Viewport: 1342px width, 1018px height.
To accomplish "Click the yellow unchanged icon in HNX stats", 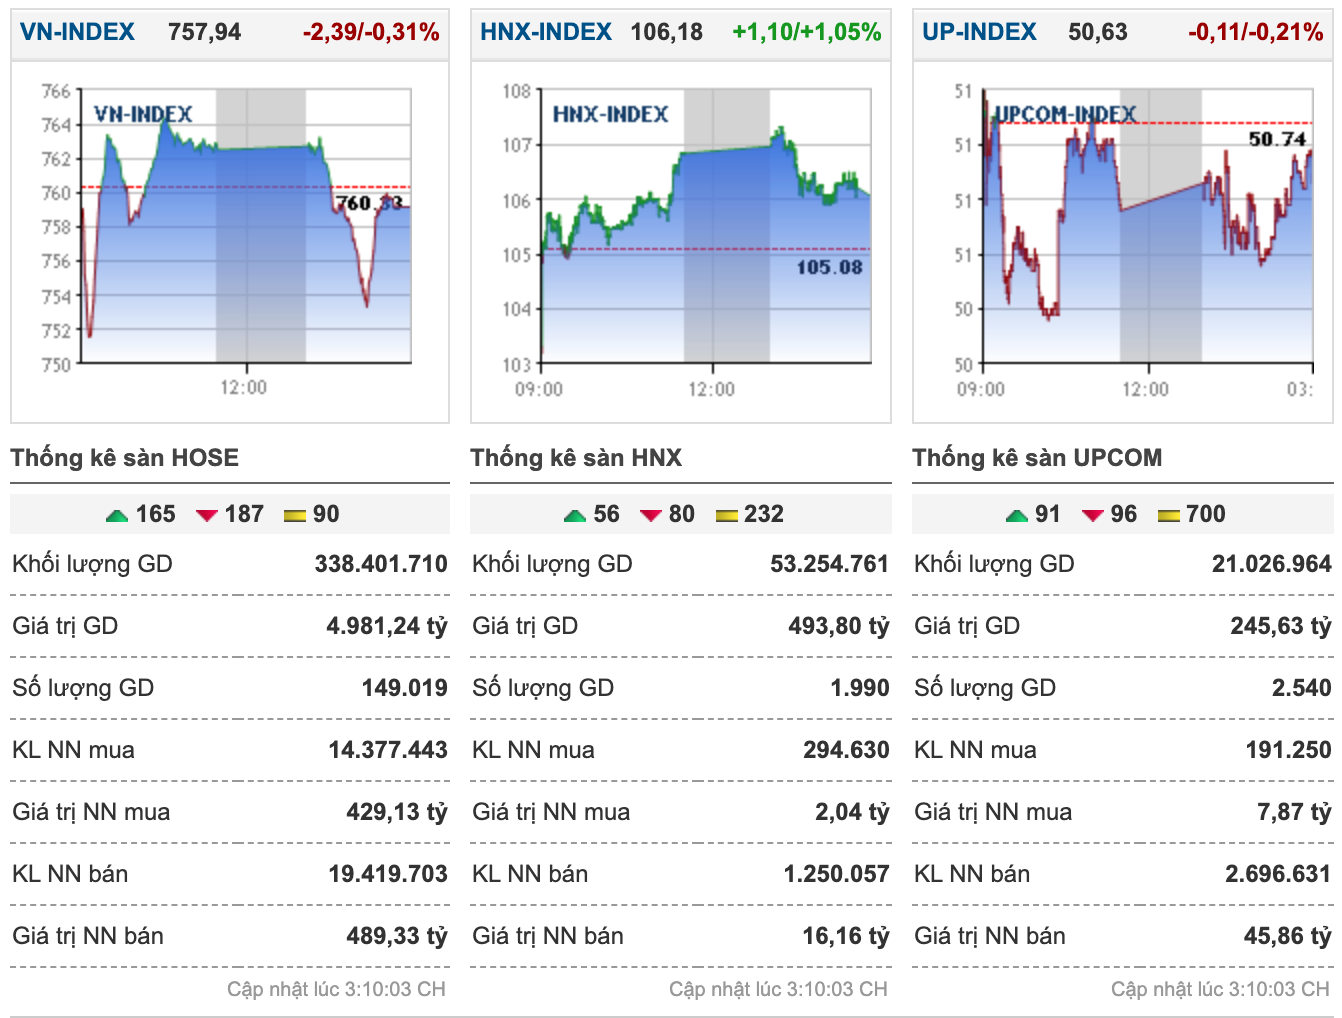I will (x=727, y=516).
